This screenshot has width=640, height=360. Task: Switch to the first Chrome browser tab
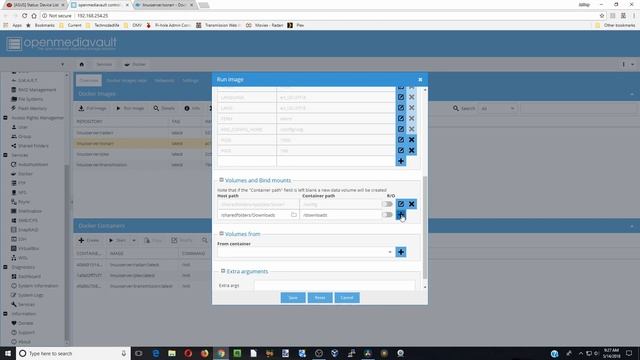pos(36,5)
